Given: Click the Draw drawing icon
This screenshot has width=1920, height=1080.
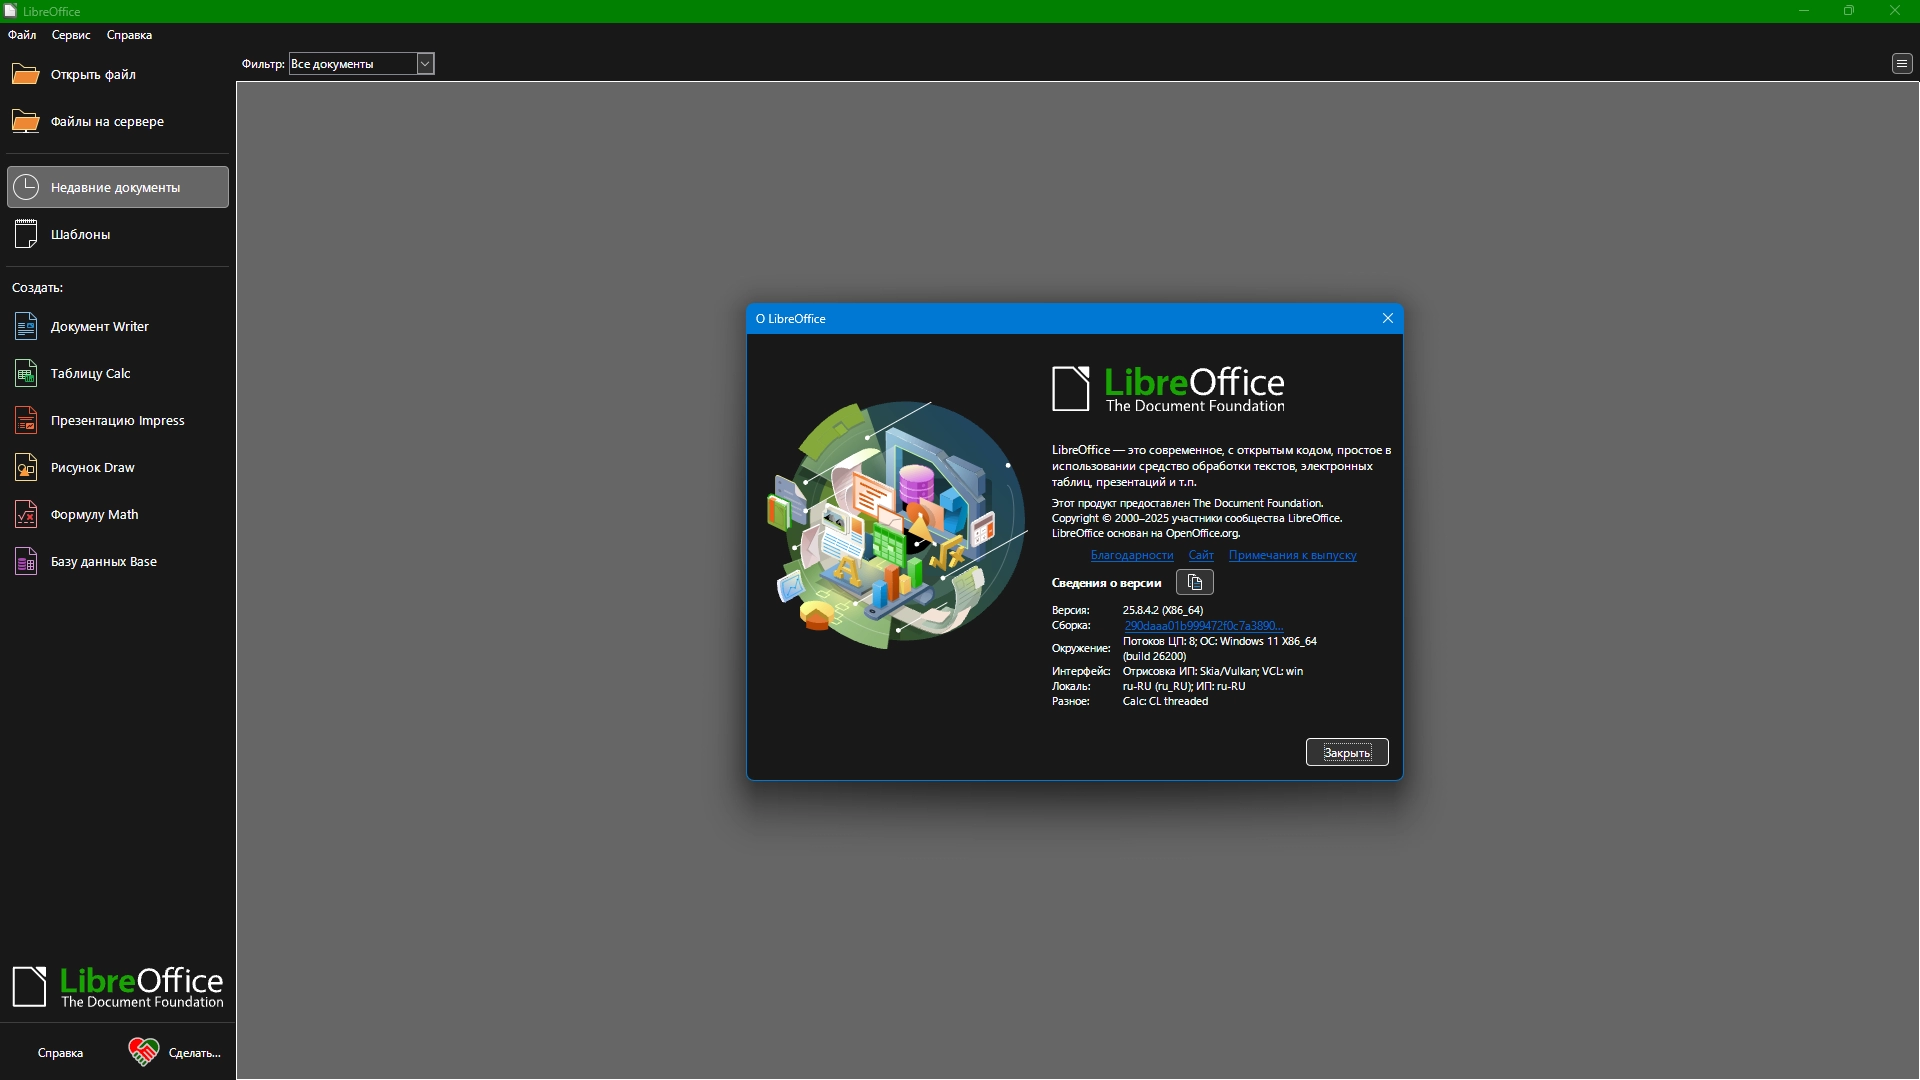Looking at the screenshot, I should pos(26,467).
